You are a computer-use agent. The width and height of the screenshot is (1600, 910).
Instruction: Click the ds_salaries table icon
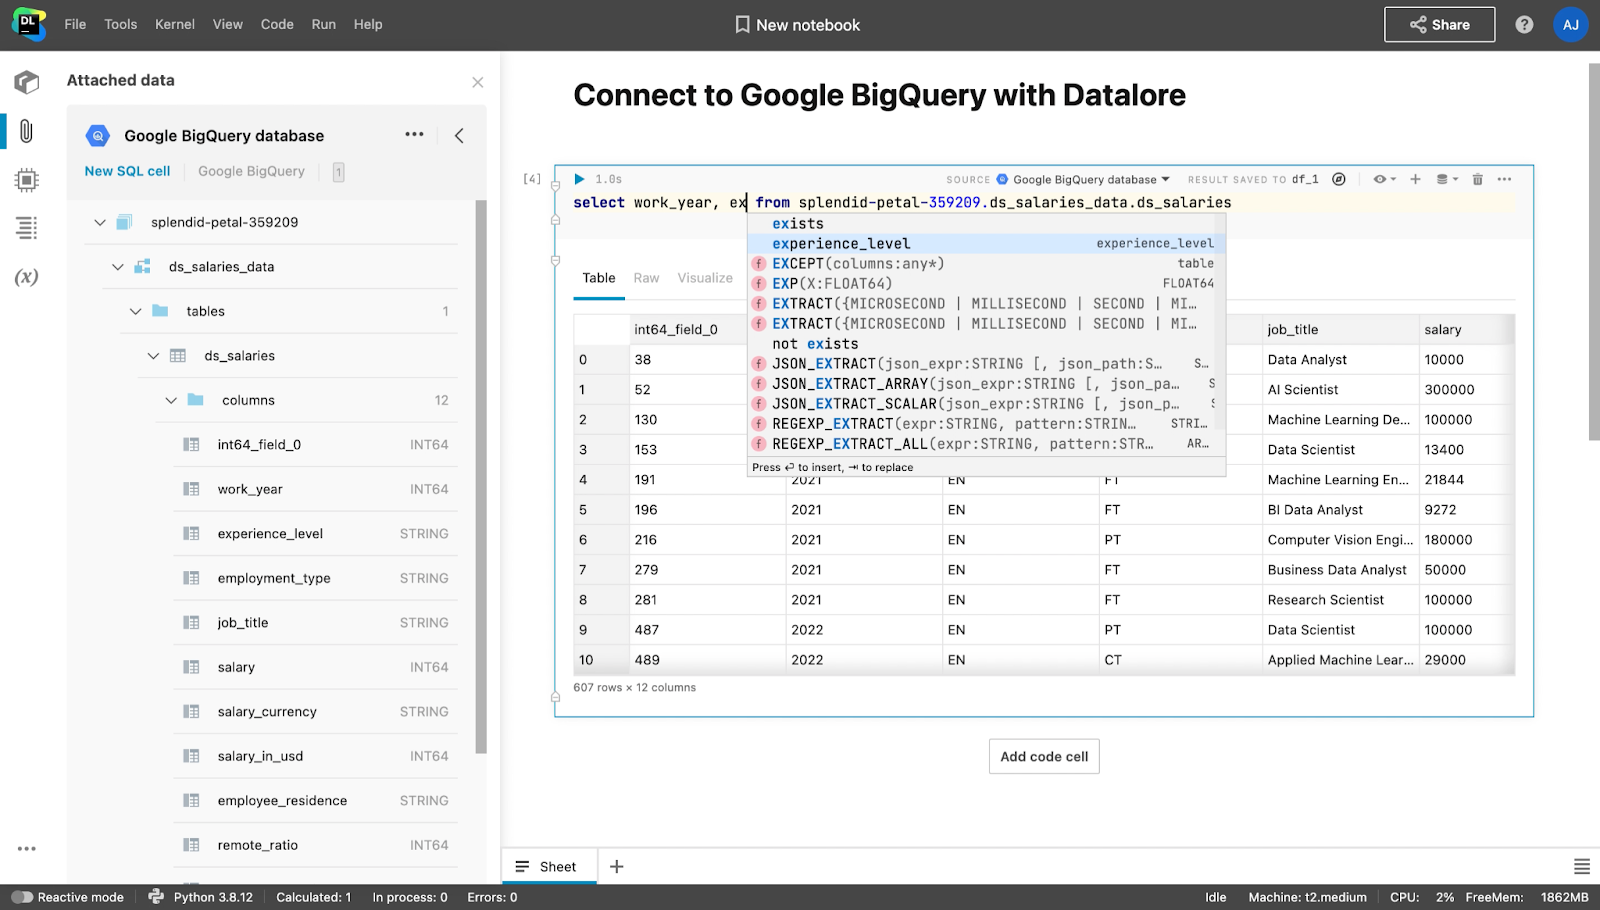[178, 356]
